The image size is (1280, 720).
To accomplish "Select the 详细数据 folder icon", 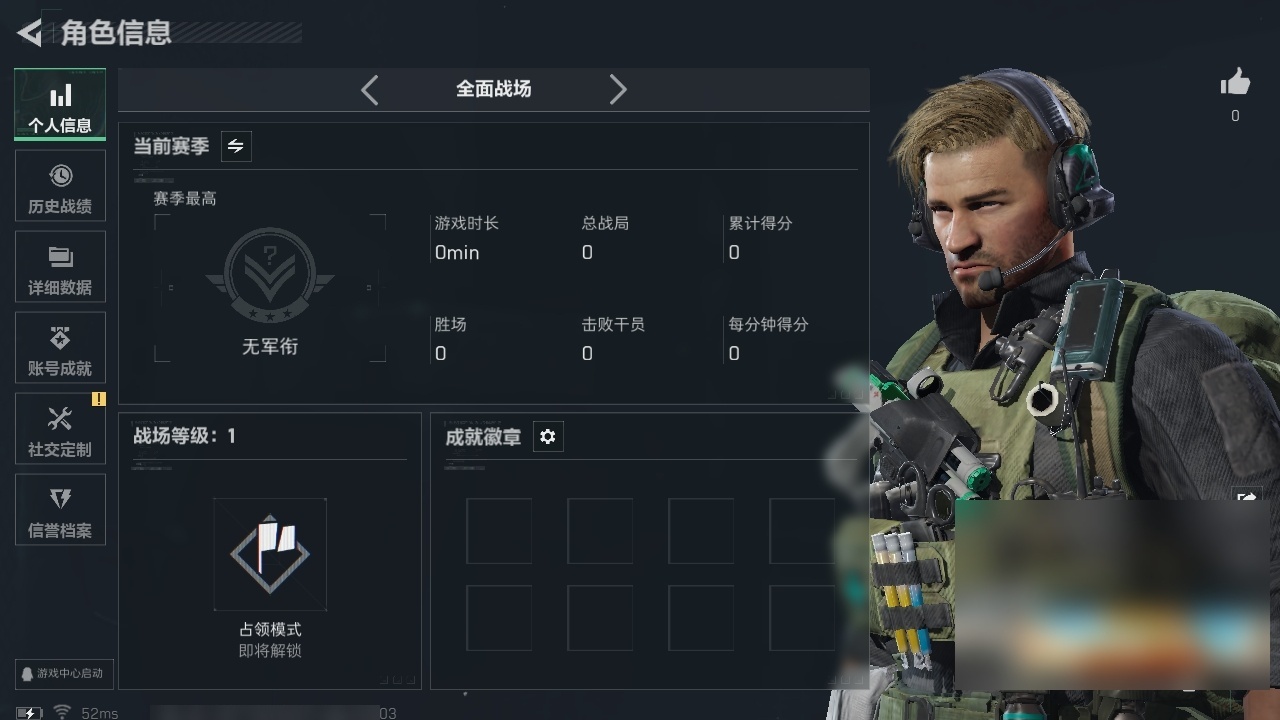I will [60, 258].
